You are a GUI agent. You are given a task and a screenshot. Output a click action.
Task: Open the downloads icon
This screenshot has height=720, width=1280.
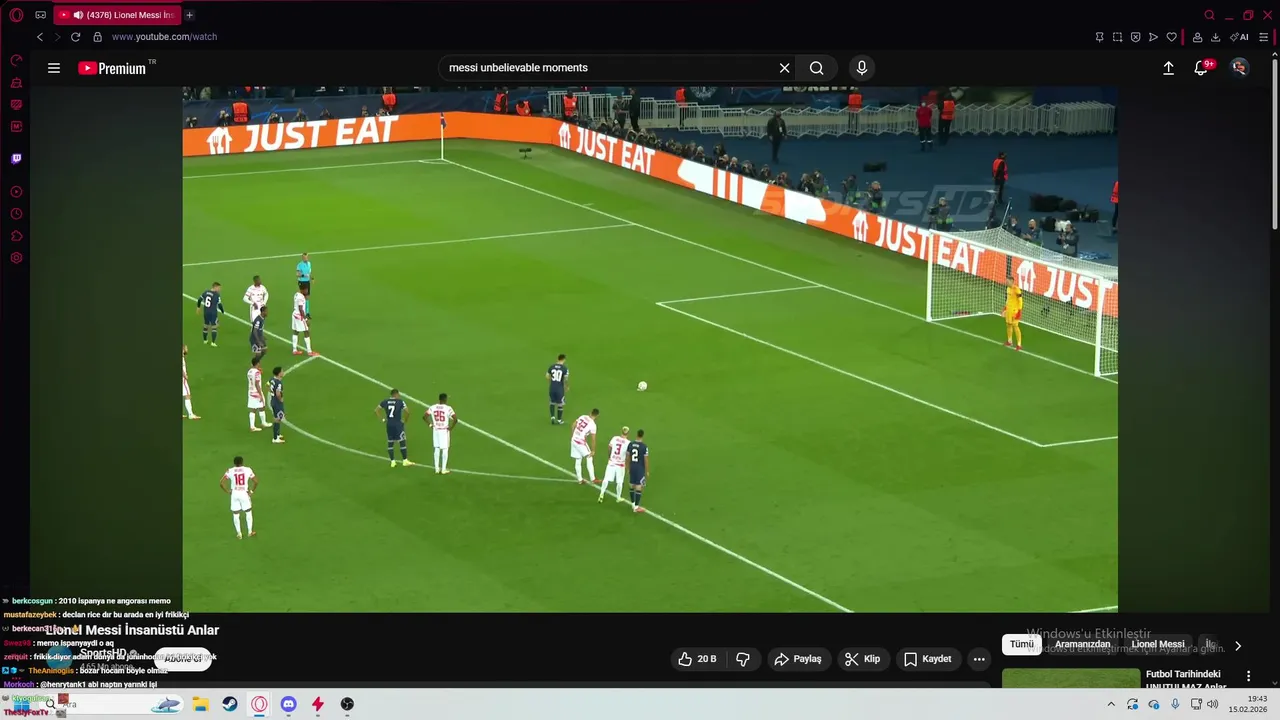coord(1215,37)
